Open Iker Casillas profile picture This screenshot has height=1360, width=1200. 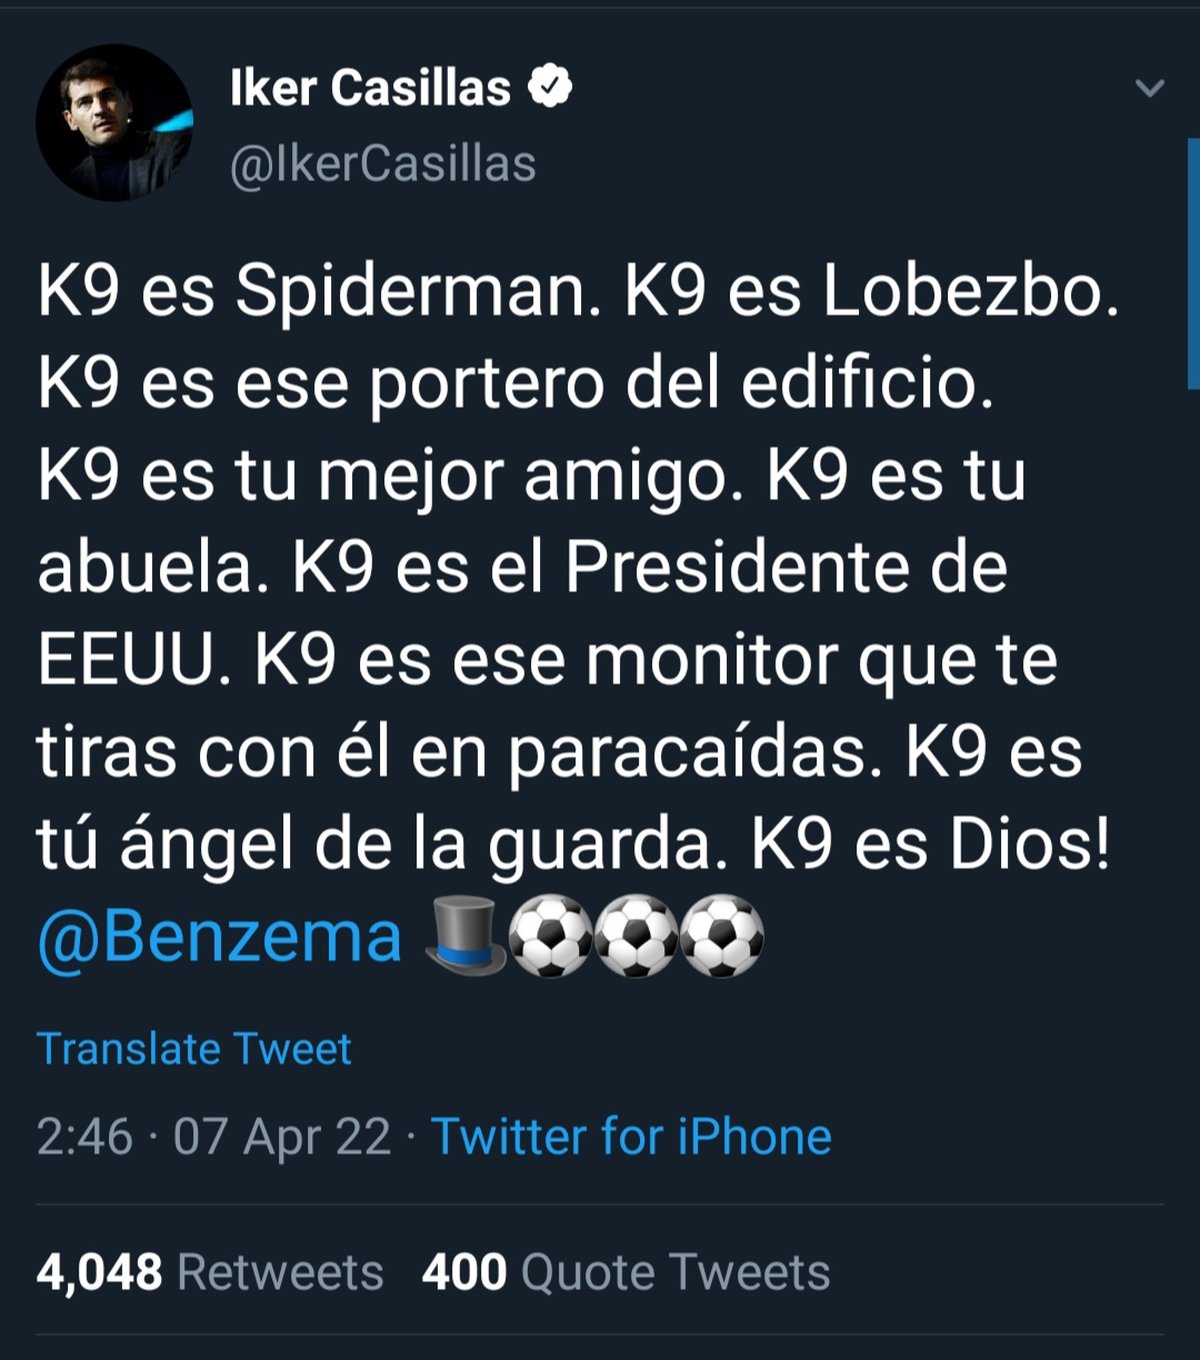[x=114, y=122]
